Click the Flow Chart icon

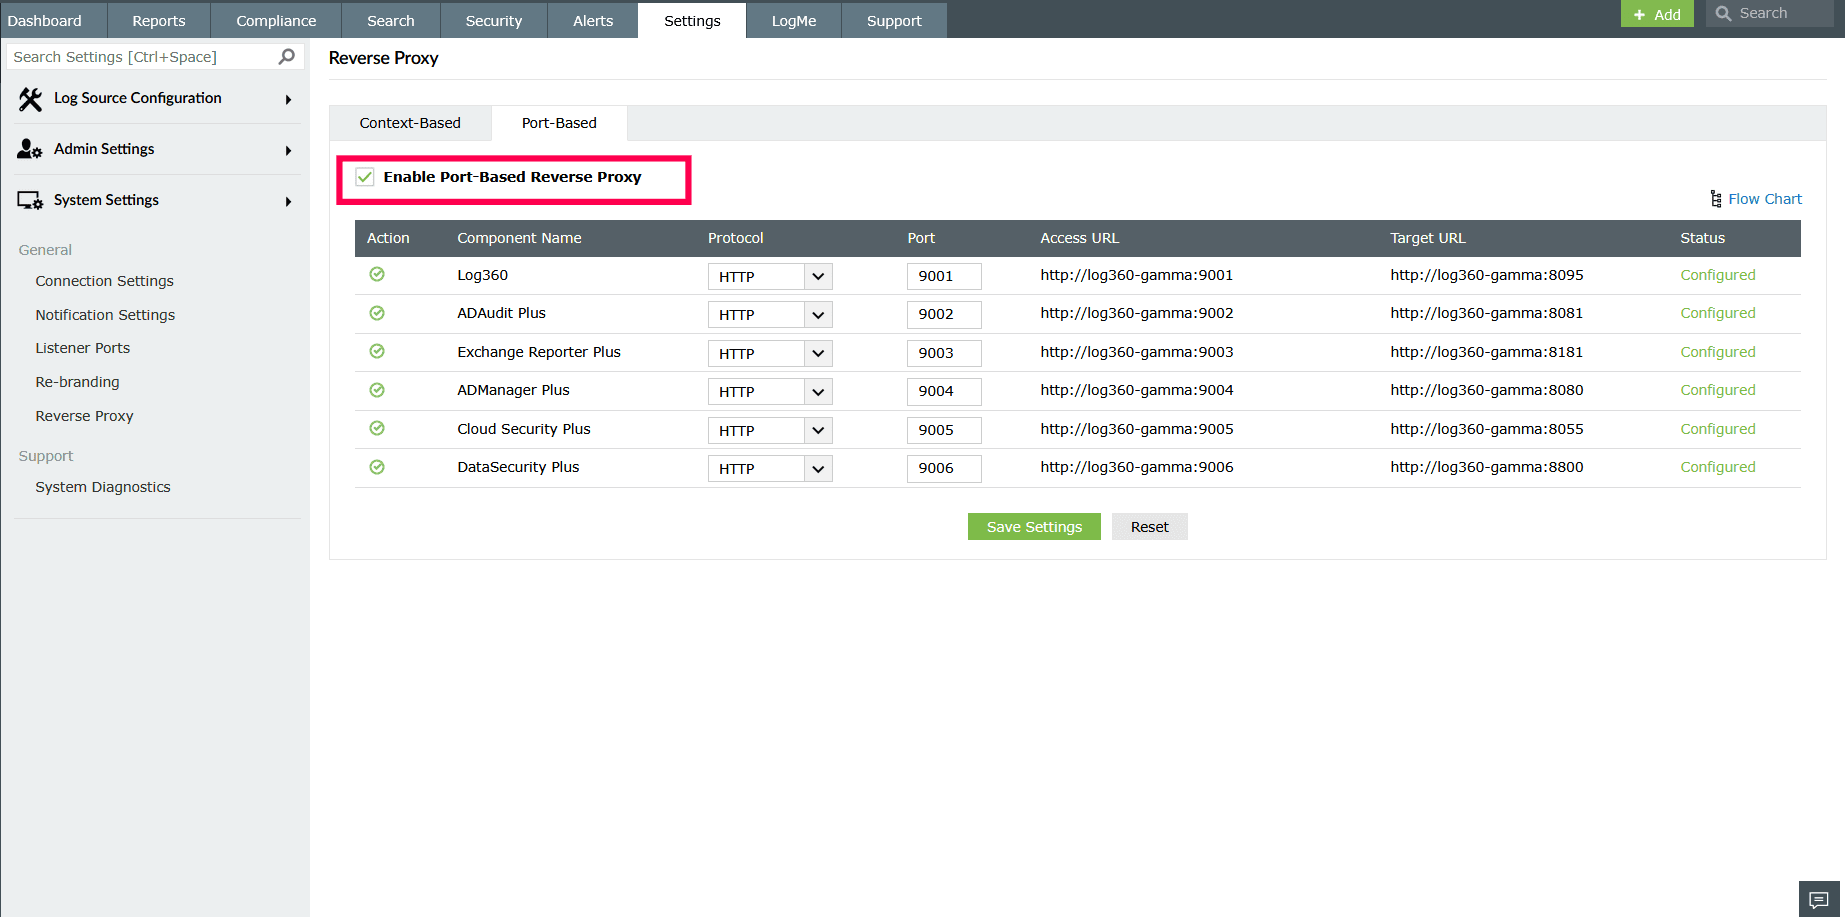coord(1716,199)
